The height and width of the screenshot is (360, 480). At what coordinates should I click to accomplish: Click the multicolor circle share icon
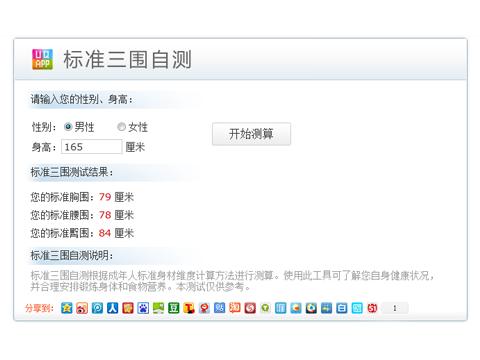311,308
